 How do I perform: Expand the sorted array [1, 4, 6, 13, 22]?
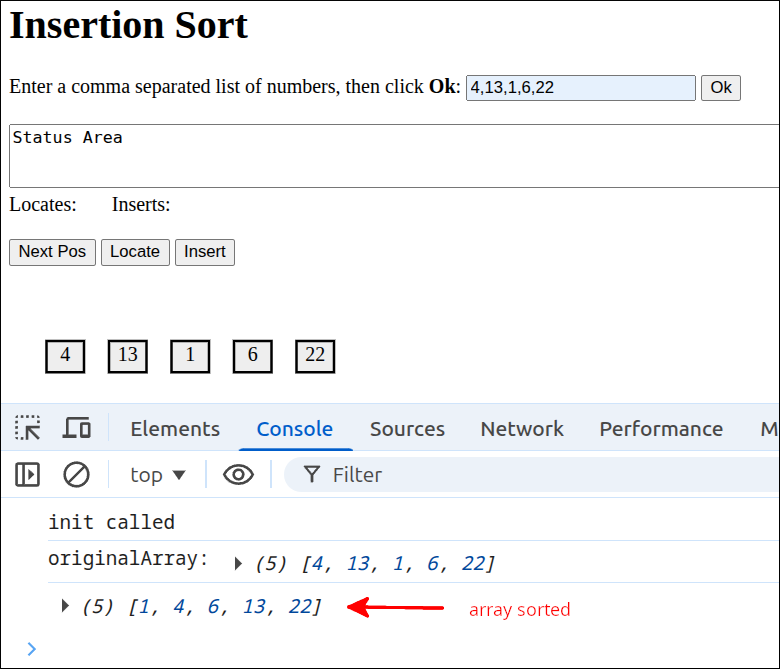(66, 606)
